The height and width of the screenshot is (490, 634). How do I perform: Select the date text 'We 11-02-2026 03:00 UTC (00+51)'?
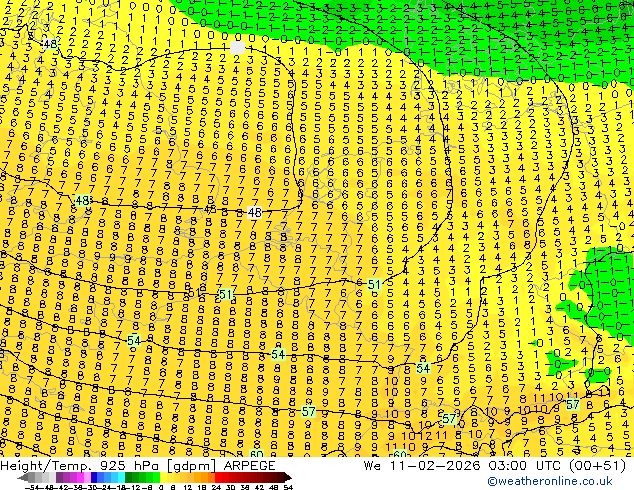495,466
